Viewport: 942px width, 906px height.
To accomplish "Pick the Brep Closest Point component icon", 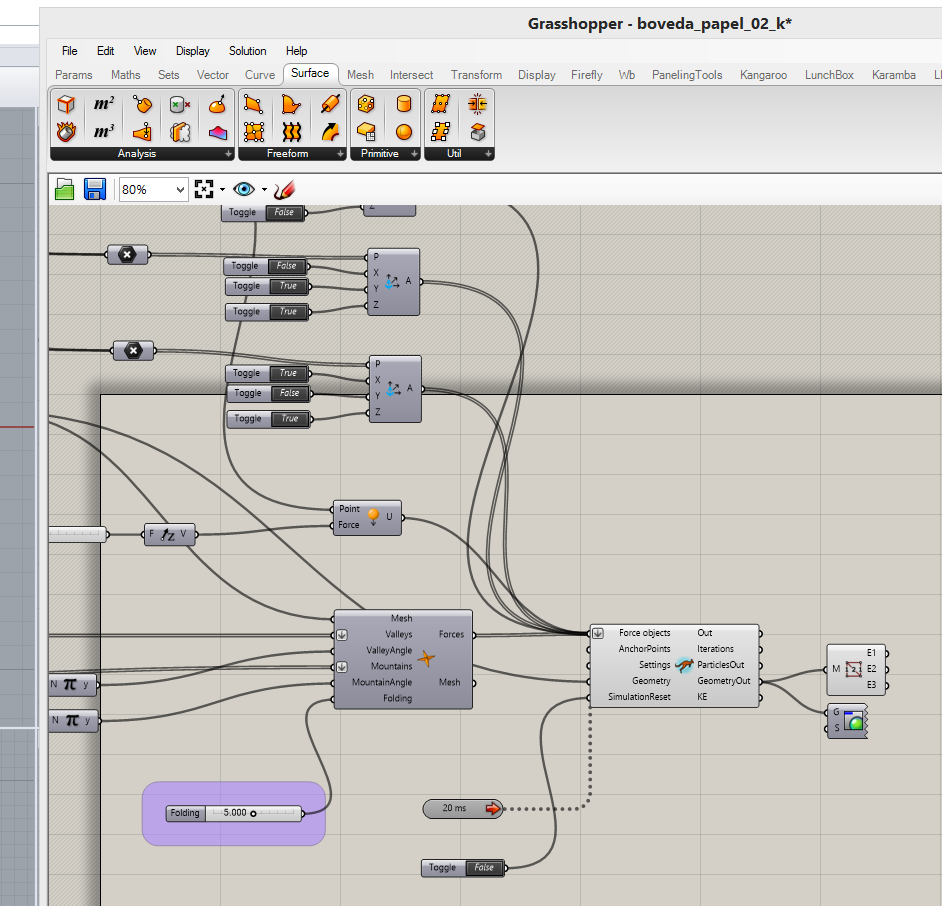I will point(142,105).
